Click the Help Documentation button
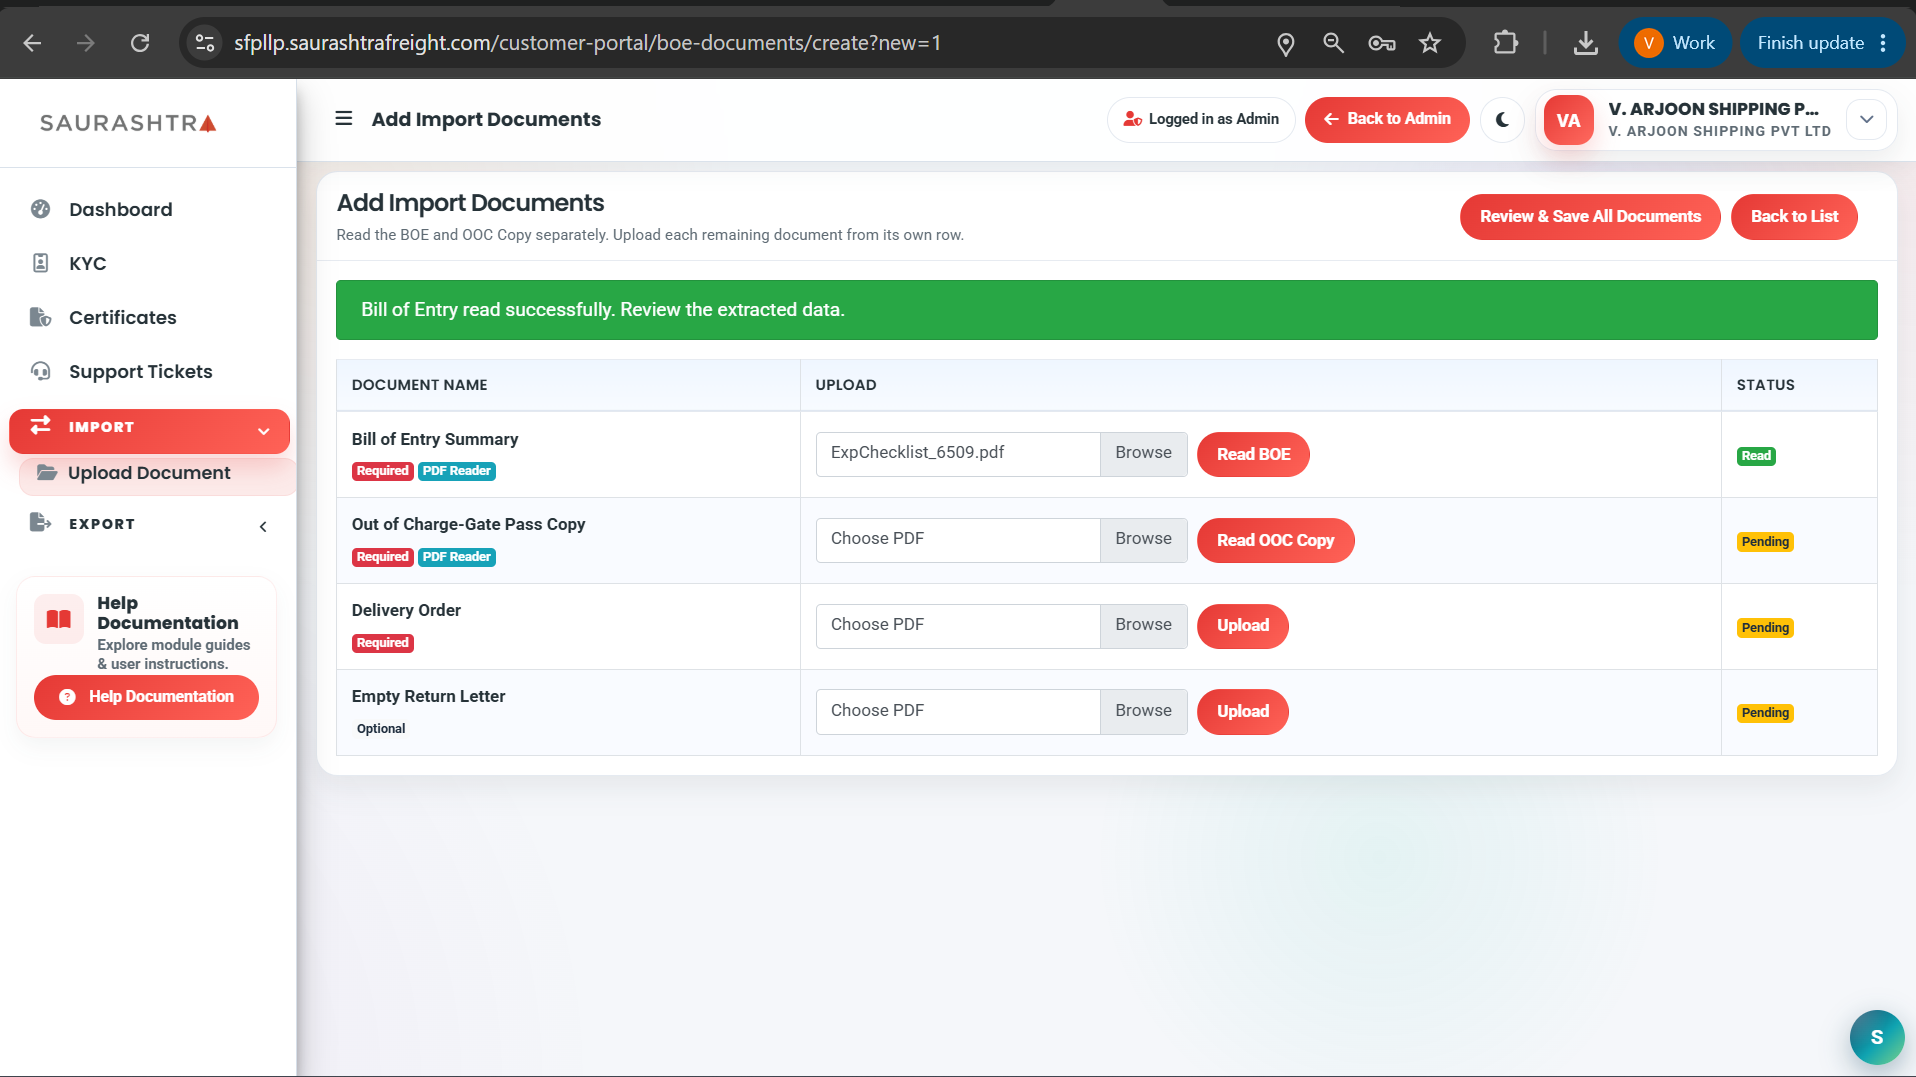The width and height of the screenshot is (1916, 1077). tap(146, 696)
